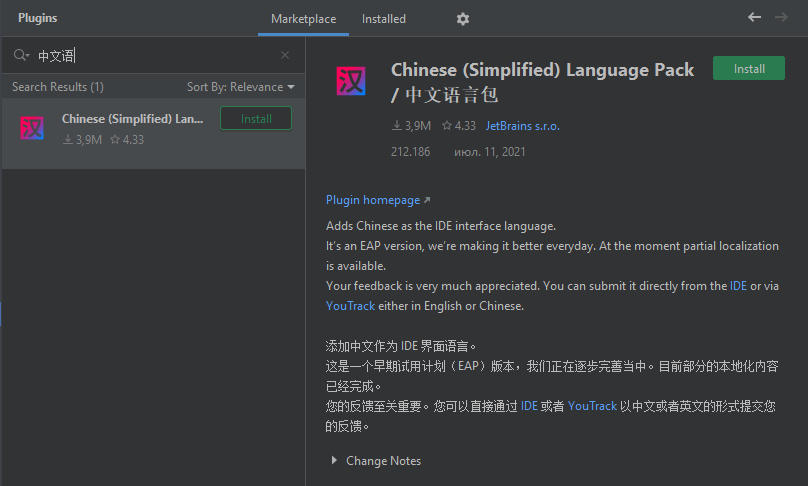
Task: Click the IDE link in Chinese description
Action: click(529, 406)
